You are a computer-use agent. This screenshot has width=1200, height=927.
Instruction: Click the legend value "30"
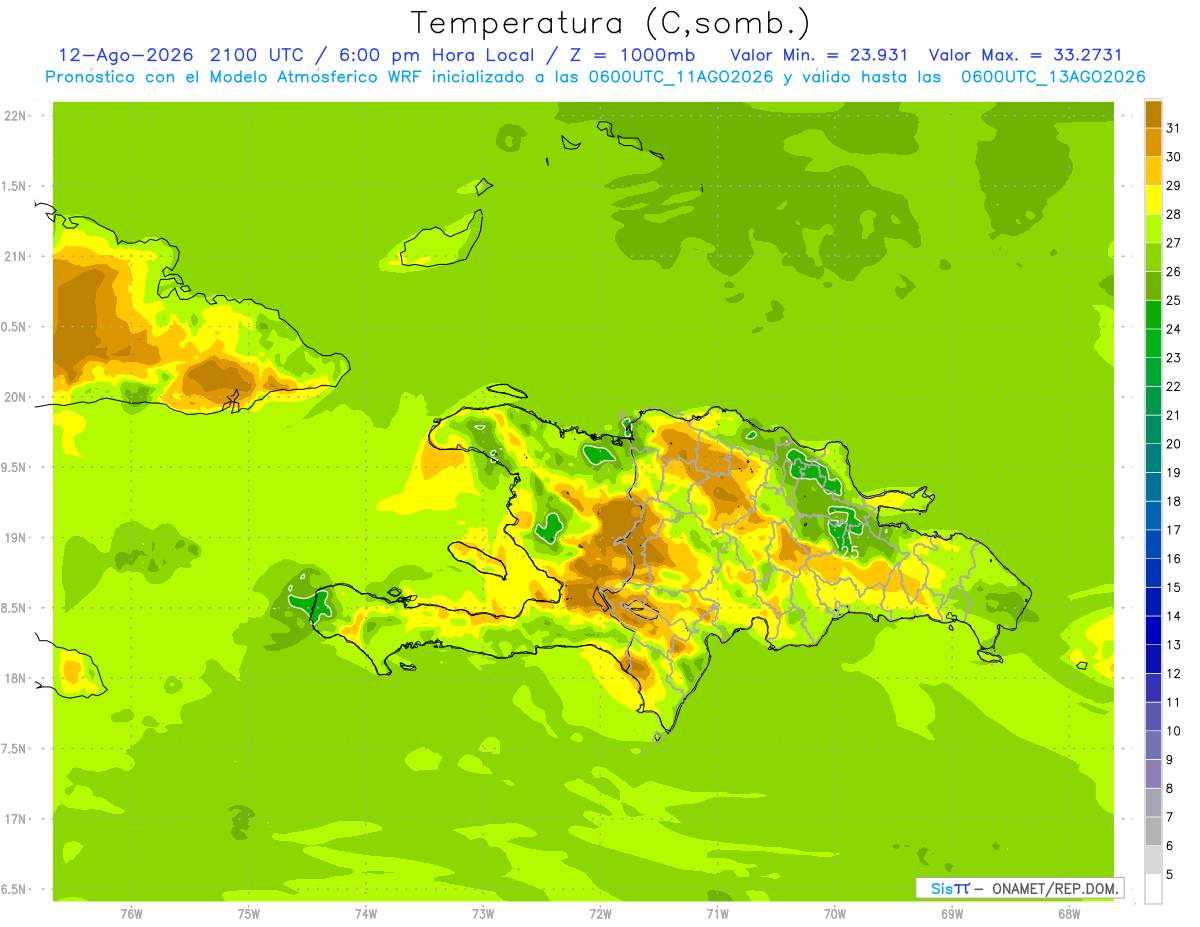click(1174, 157)
